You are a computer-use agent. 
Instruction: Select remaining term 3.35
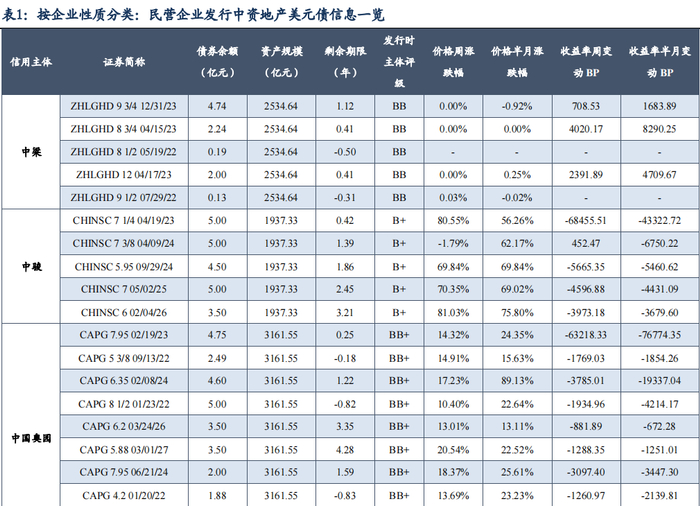tap(345, 426)
